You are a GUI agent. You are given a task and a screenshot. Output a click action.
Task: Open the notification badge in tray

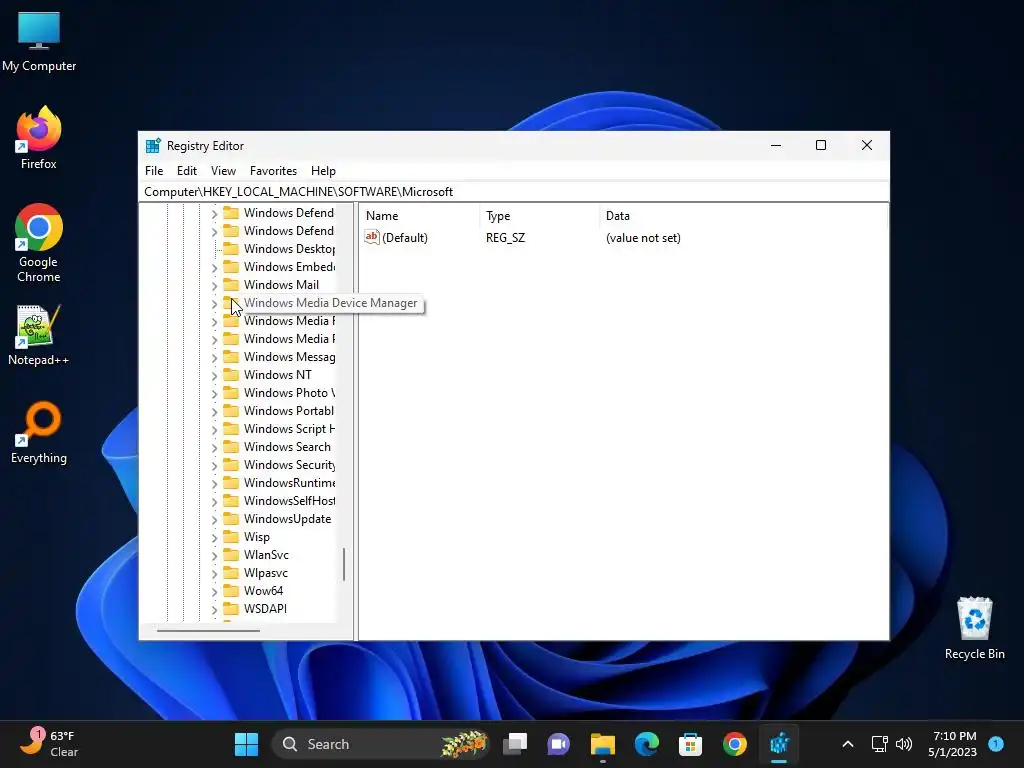996,744
